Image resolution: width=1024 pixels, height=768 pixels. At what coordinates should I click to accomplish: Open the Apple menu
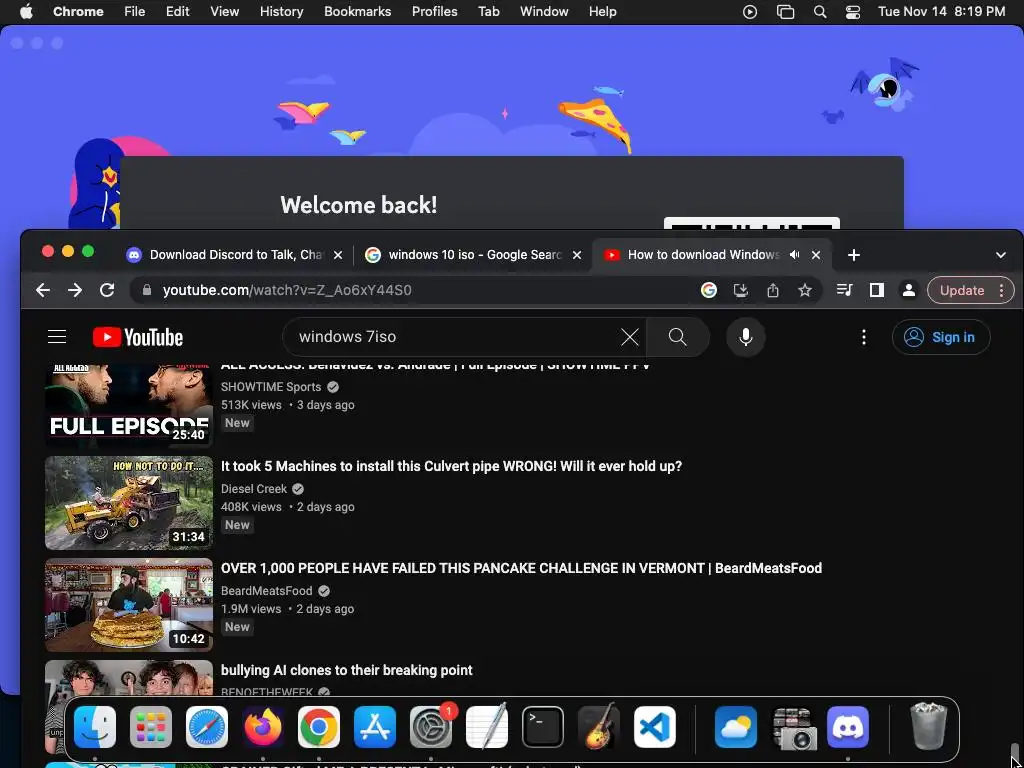(x=26, y=12)
